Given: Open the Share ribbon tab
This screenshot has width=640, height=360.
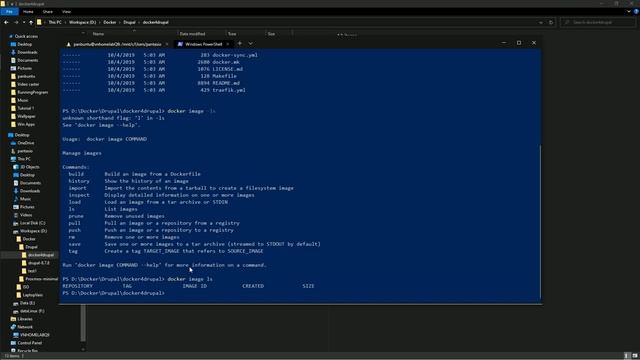Looking at the screenshot, I should pos(47,11).
